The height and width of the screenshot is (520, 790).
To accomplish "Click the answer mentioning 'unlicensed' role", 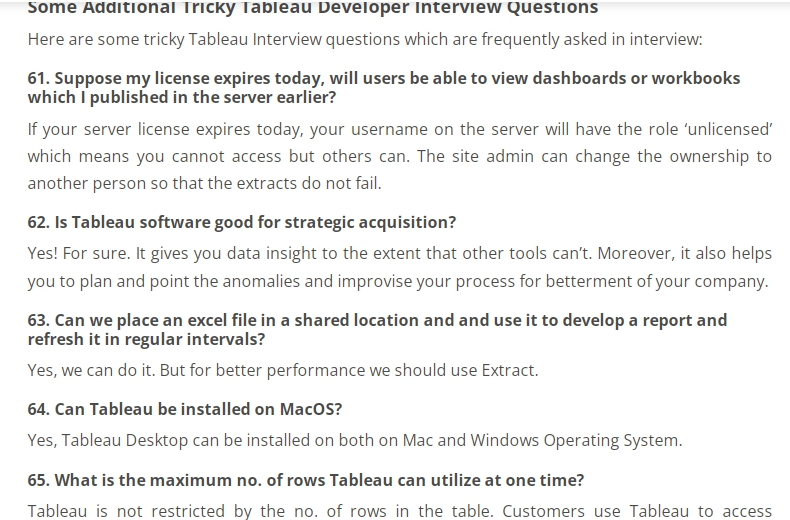I will click(400, 156).
